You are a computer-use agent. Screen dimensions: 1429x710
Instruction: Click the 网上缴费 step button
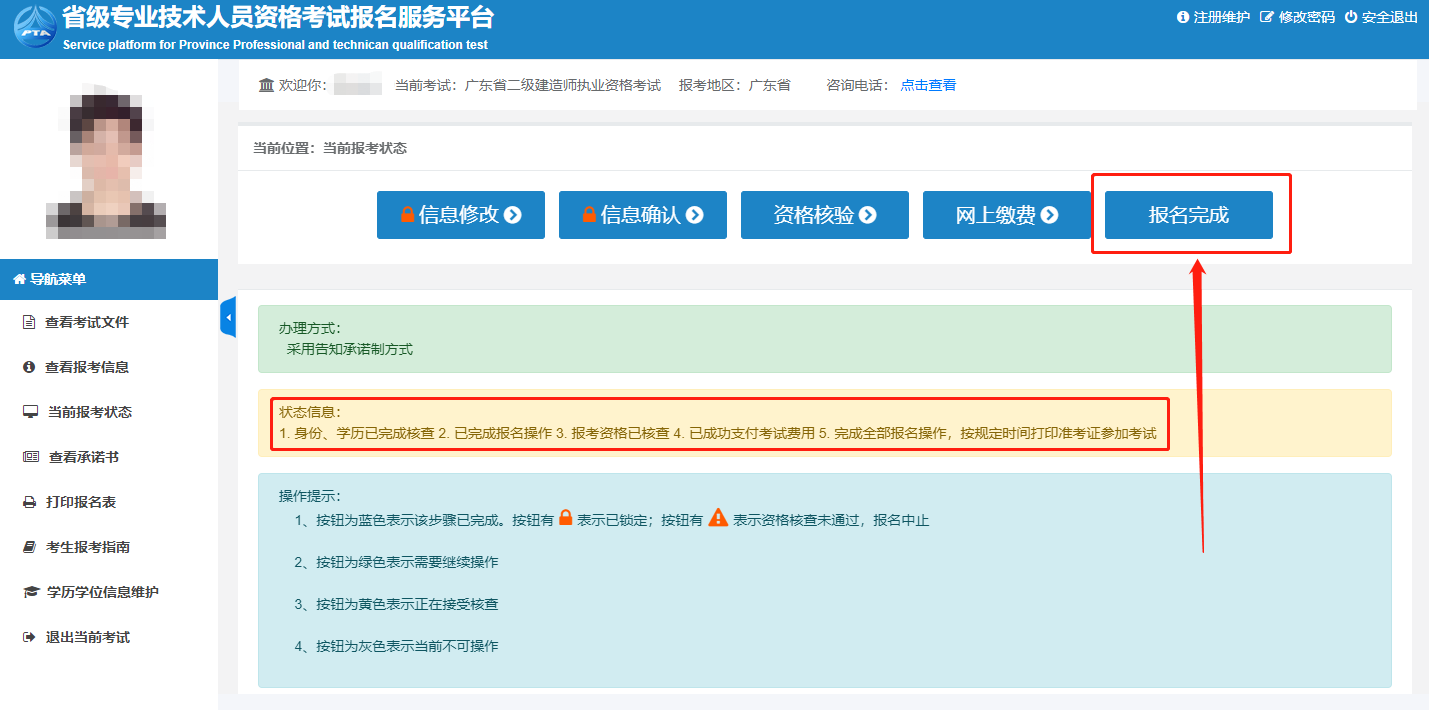click(x=1006, y=215)
